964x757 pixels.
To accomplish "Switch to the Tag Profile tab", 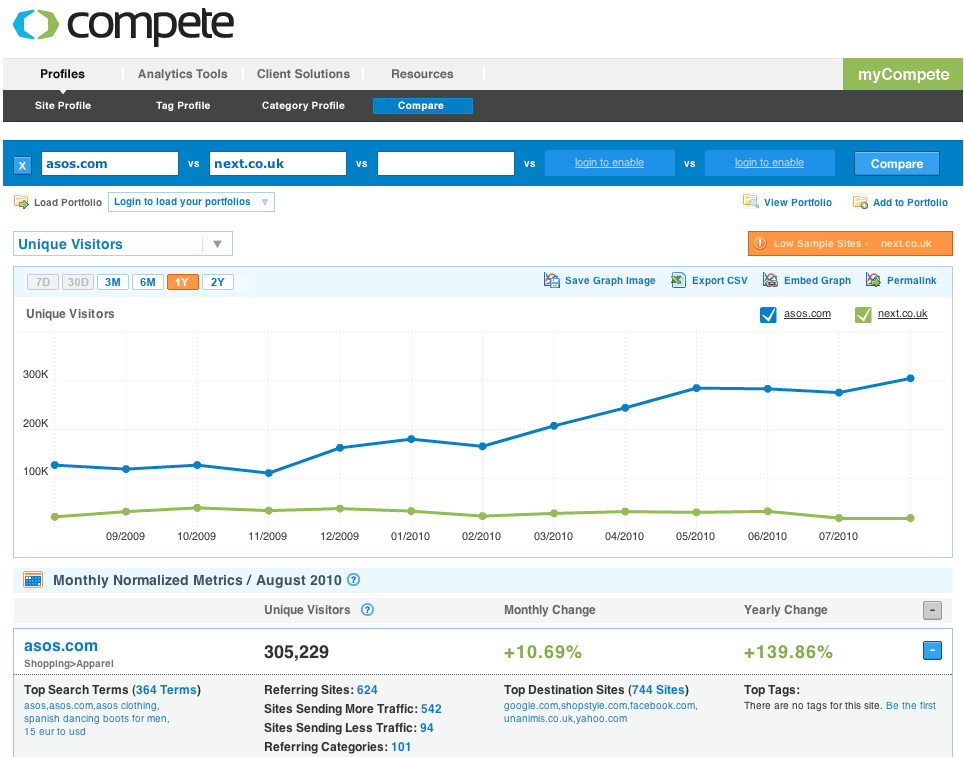I will coord(183,106).
